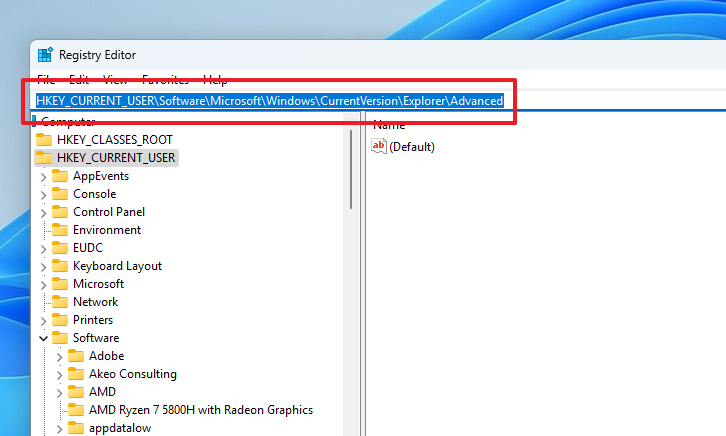Click the Console folder icon

[60, 194]
